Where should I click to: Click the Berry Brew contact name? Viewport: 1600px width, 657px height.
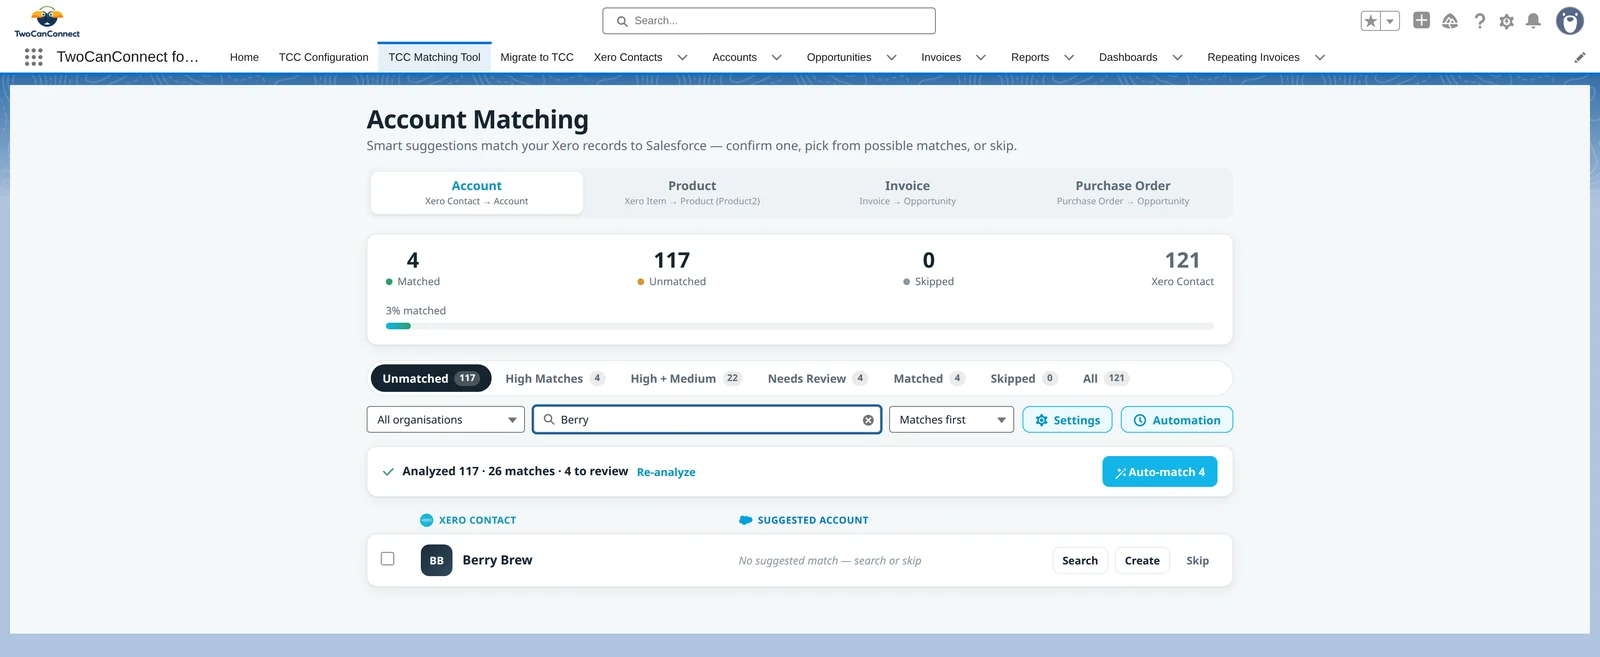(x=497, y=560)
